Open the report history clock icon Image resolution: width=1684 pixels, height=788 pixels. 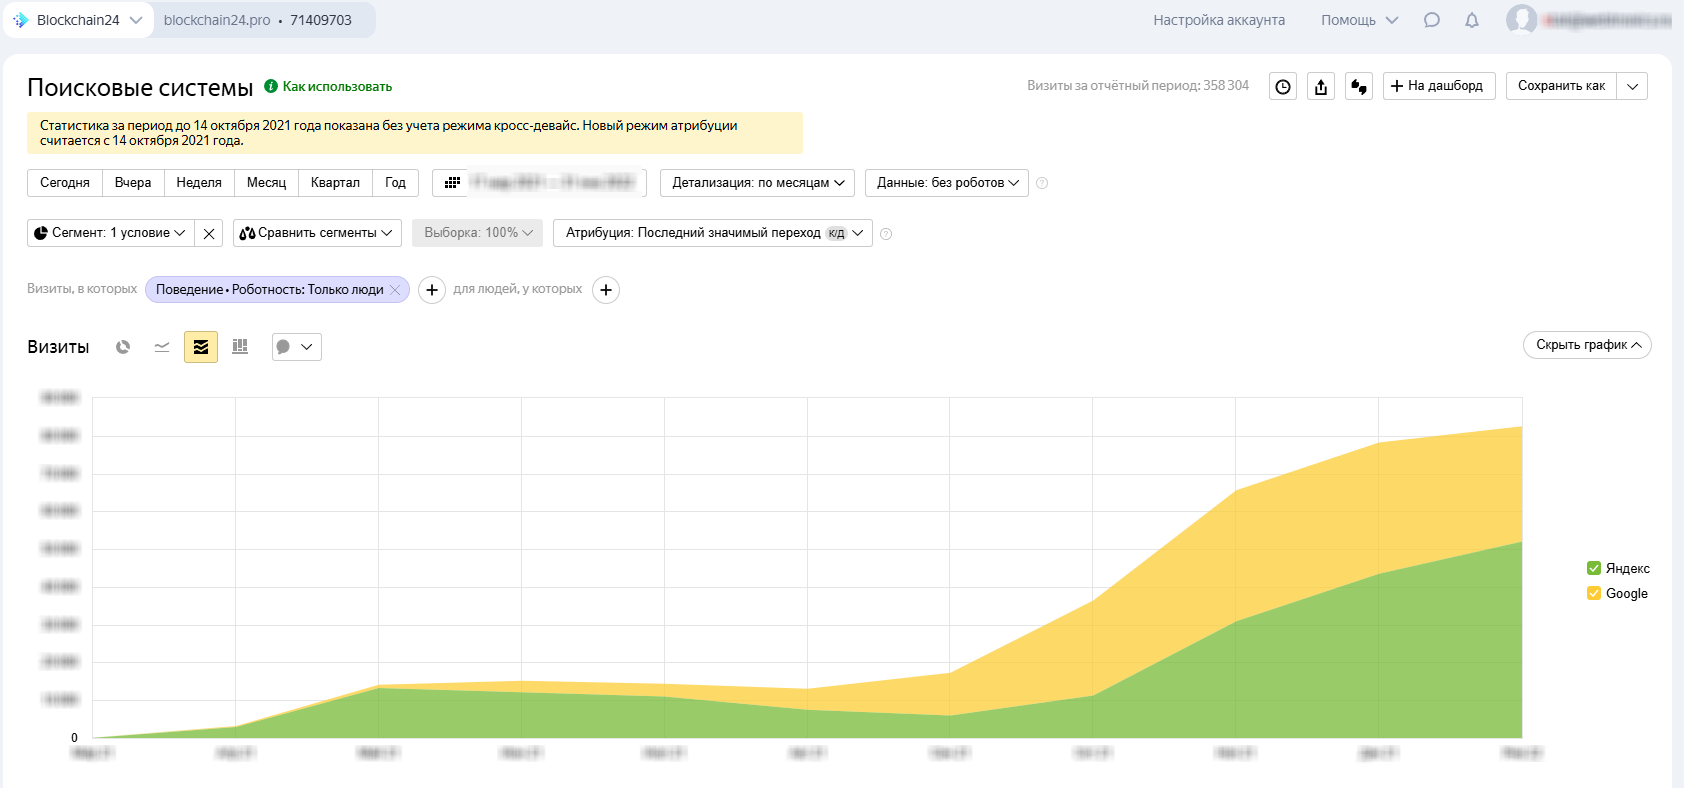coord(1283,87)
